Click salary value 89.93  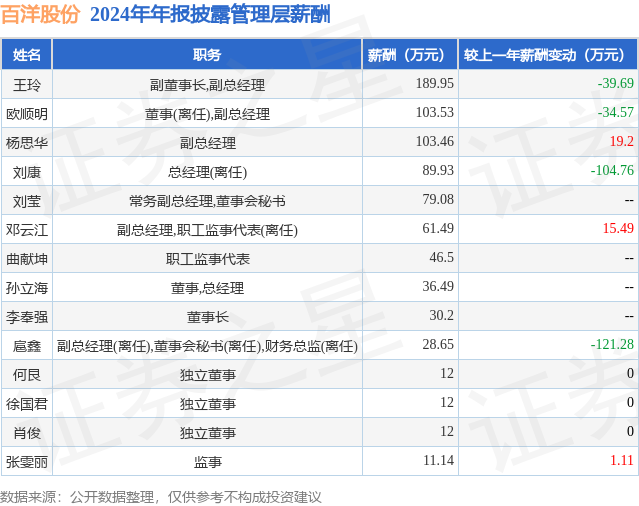(x=438, y=170)
